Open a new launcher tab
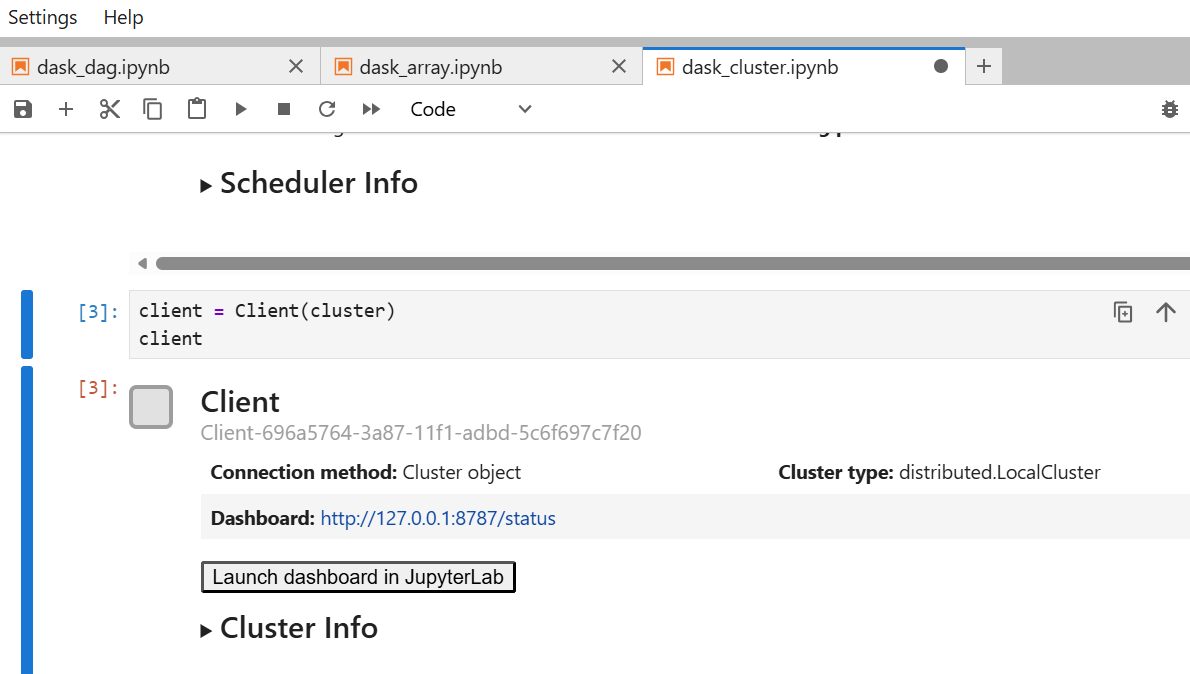 click(x=984, y=67)
